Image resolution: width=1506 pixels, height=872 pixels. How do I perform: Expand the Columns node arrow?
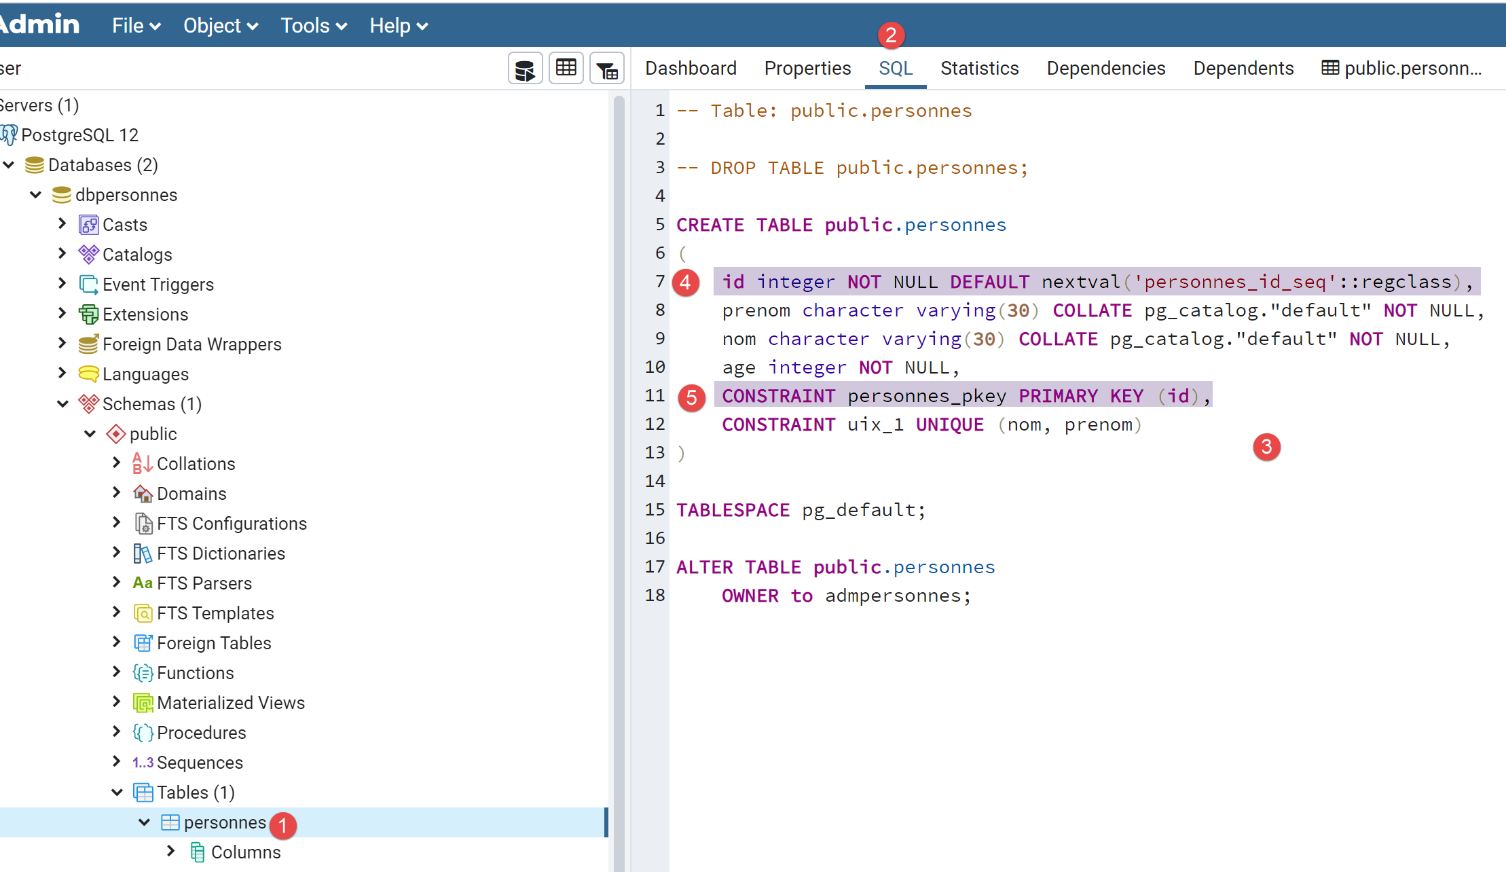point(171,852)
